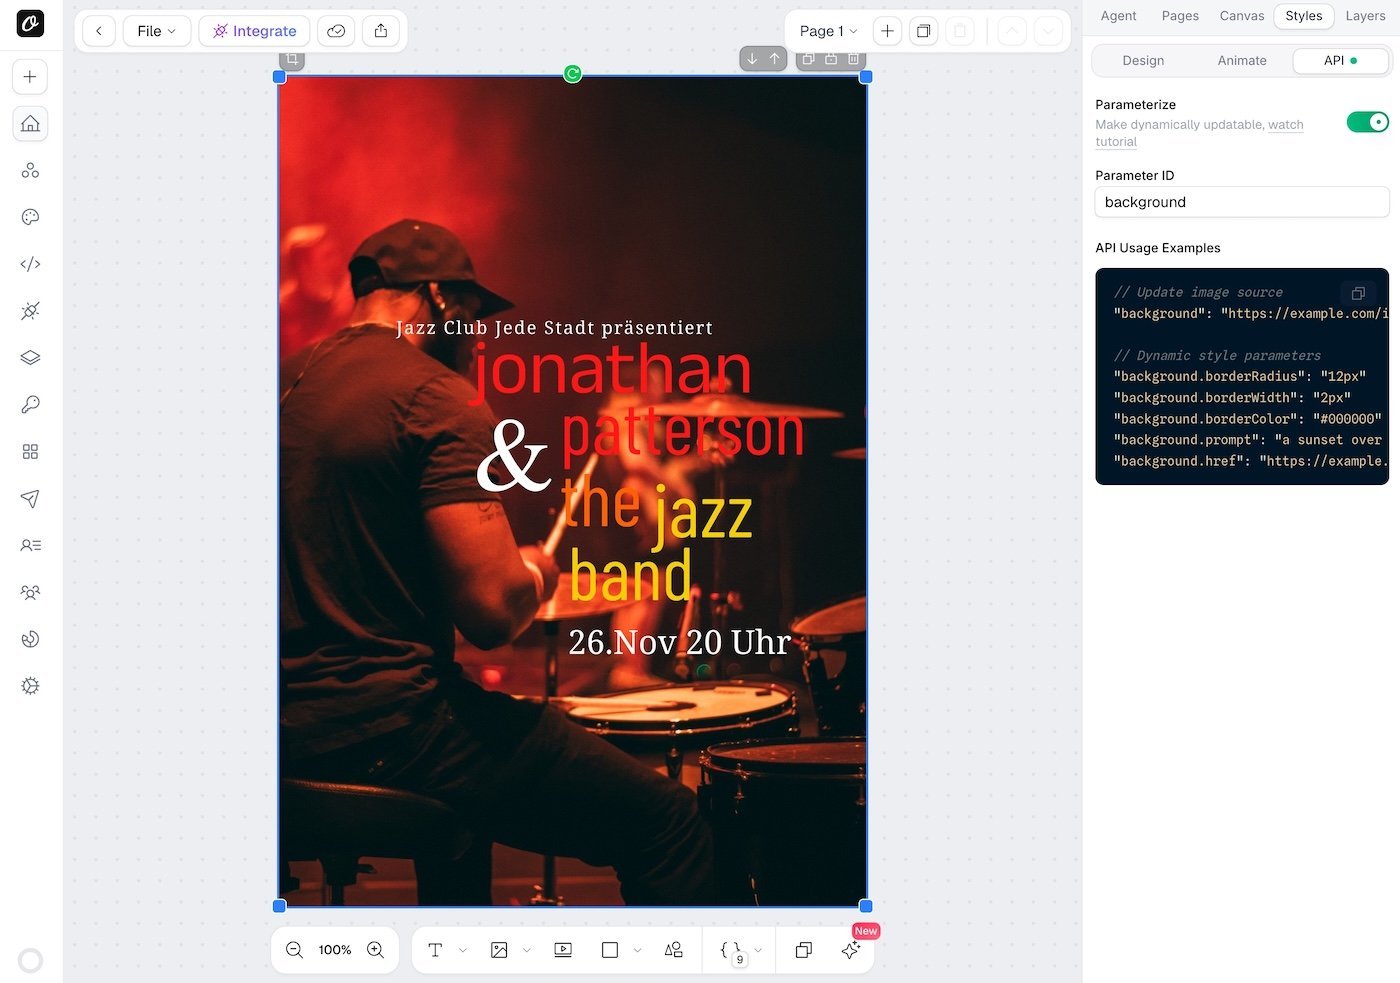The width and height of the screenshot is (1400, 983).
Task: Click the Parameter ID input field
Action: click(x=1241, y=202)
